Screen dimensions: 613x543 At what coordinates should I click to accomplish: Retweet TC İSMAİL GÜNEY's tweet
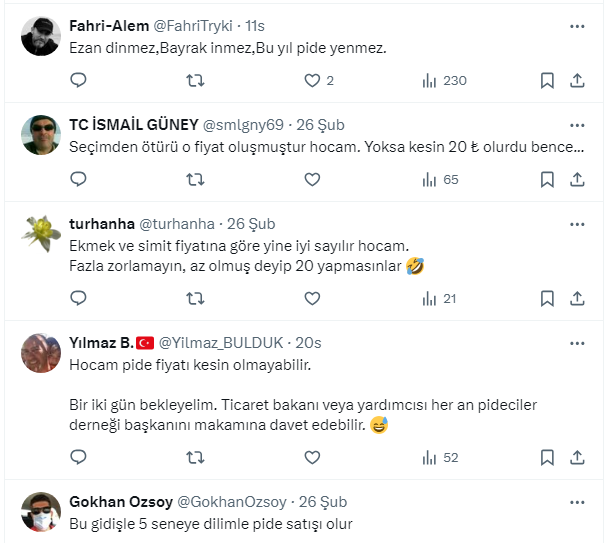[x=196, y=179]
